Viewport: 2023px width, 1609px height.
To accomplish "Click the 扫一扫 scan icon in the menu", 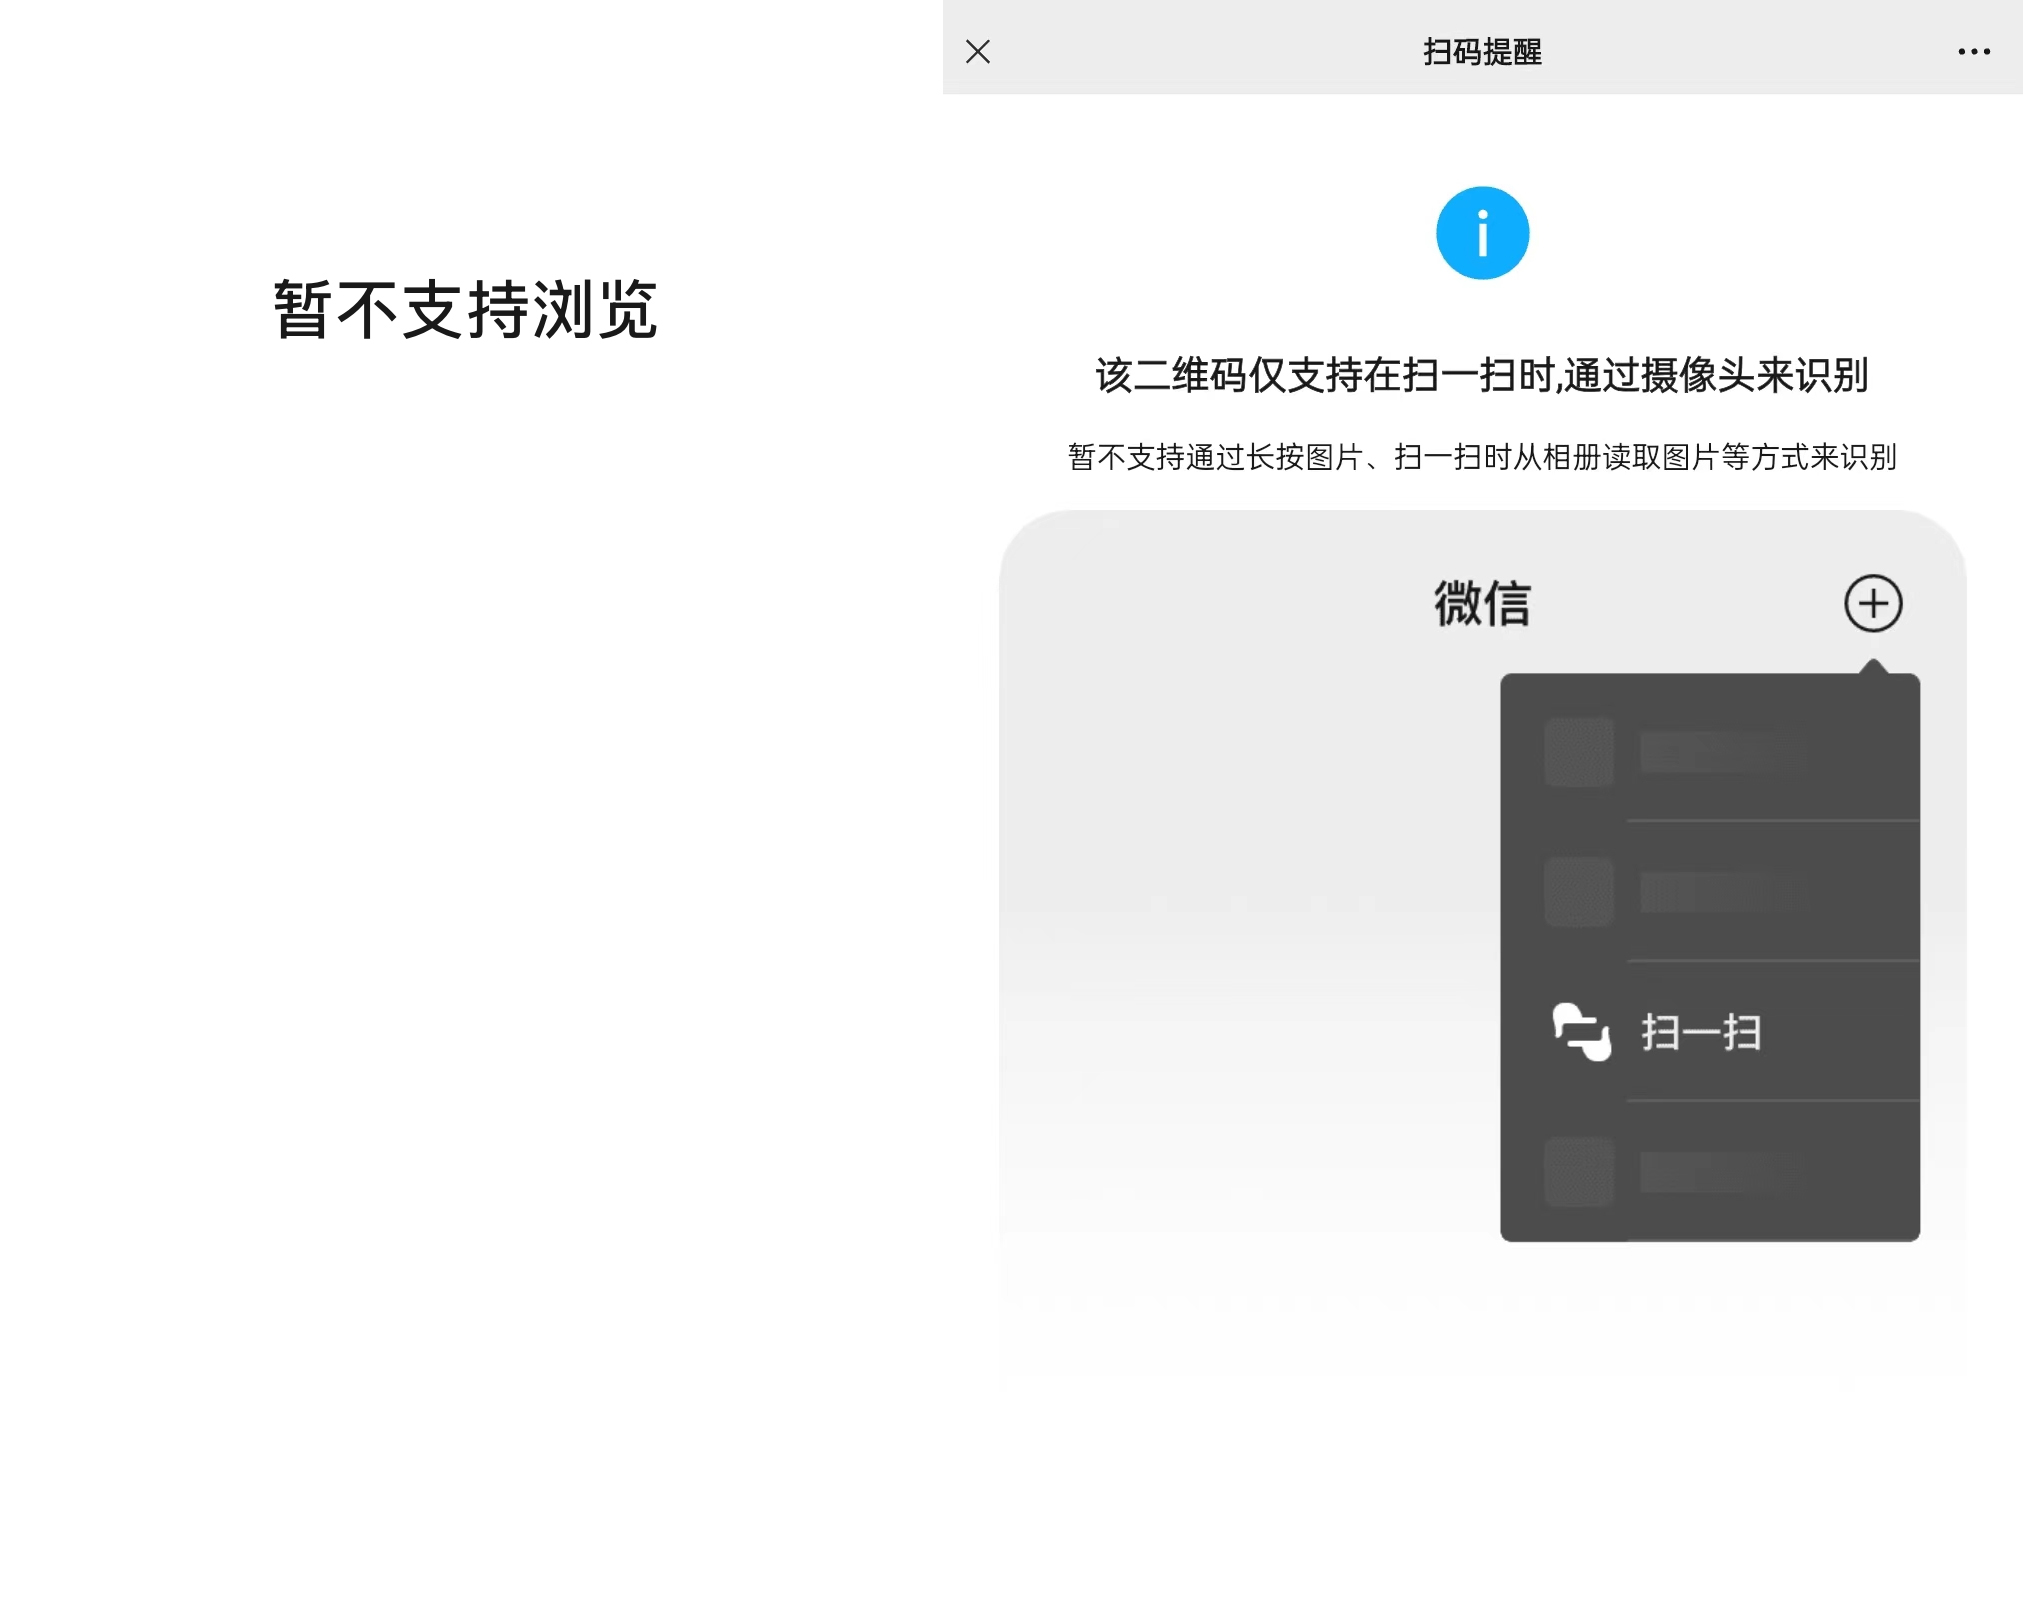I will coord(1581,1031).
